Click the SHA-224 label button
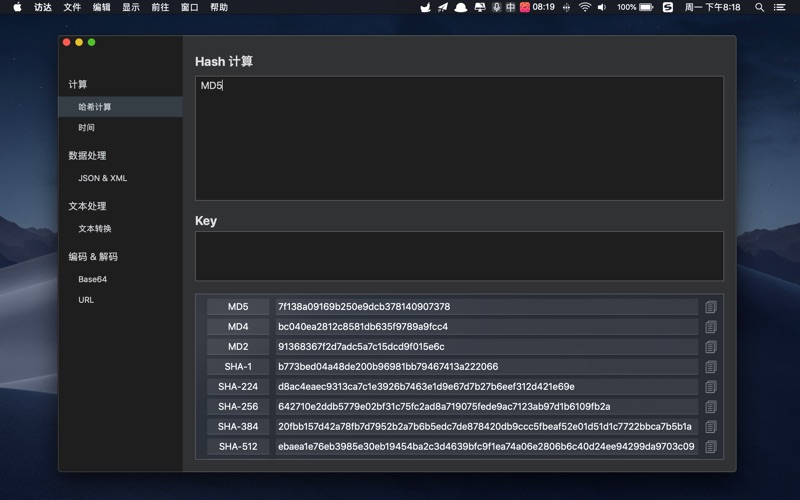The image size is (800, 500). point(238,387)
